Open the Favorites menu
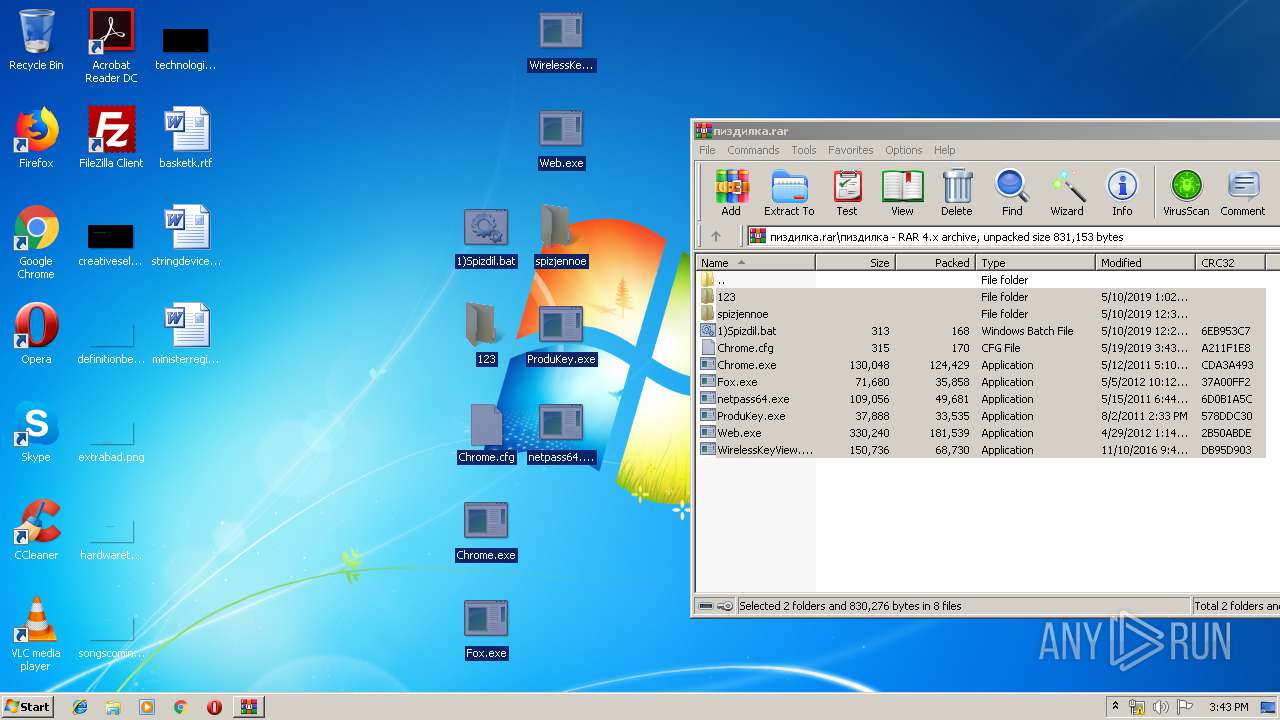This screenshot has width=1280, height=720. (850, 150)
